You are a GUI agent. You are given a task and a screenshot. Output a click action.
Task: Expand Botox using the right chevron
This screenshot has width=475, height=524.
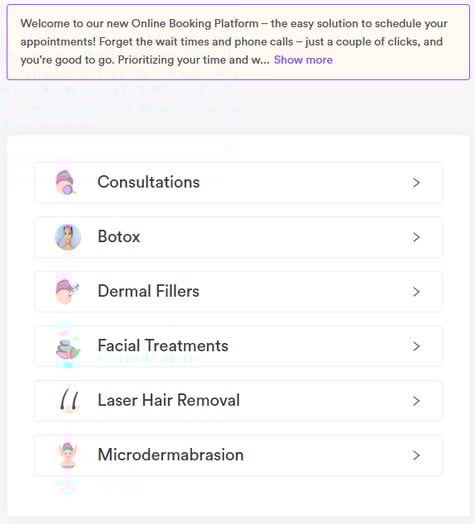click(x=416, y=237)
